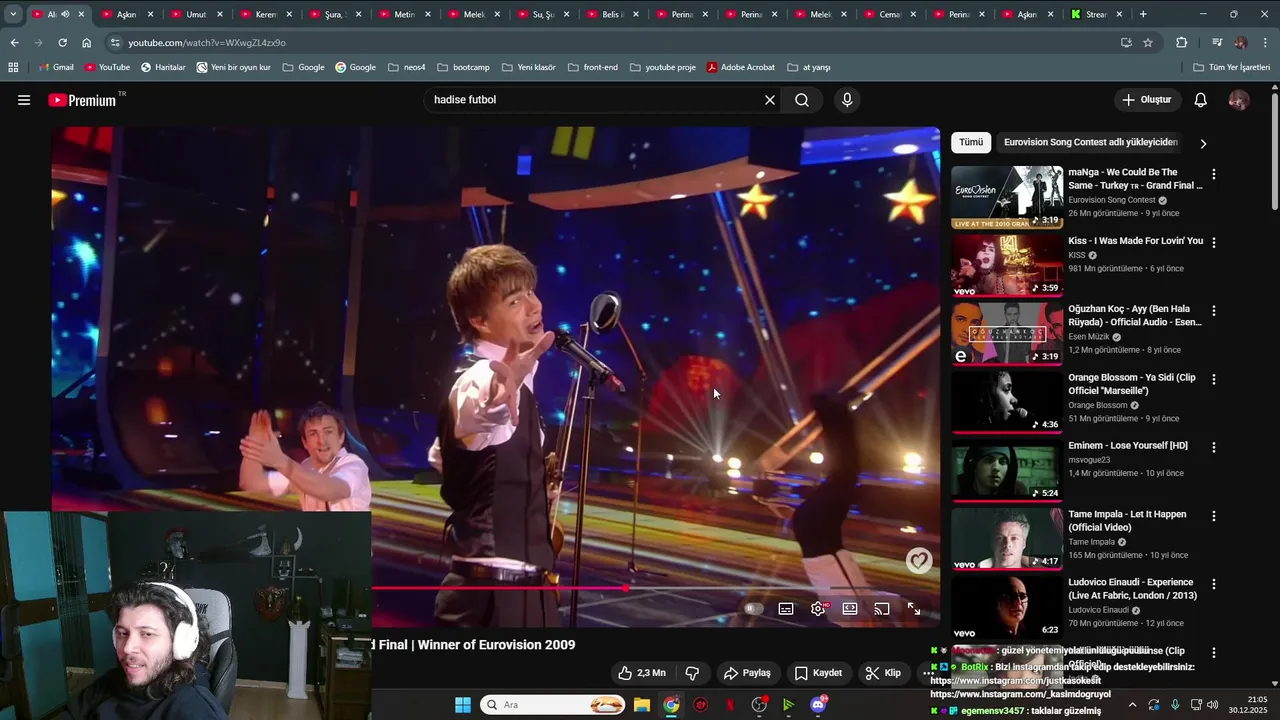The image size is (1280, 720).
Task: Click the Windows taskbar Ara search box
Action: tap(554, 705)
